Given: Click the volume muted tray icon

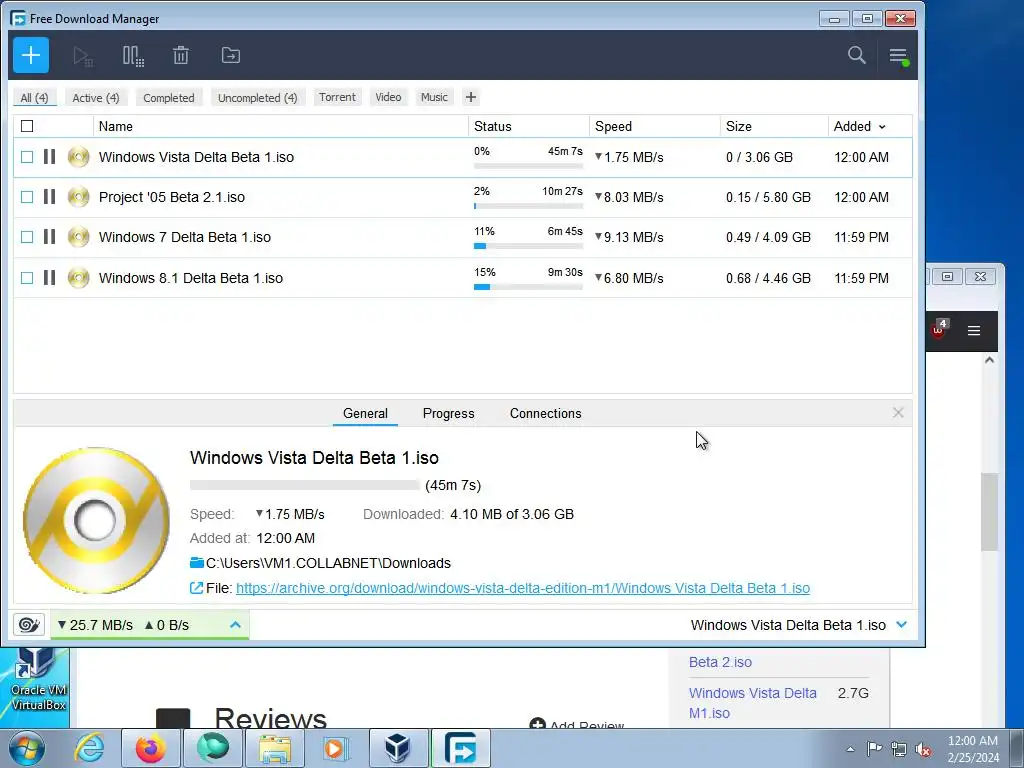Looking at the screenshot, I should (x=923, y=749).
